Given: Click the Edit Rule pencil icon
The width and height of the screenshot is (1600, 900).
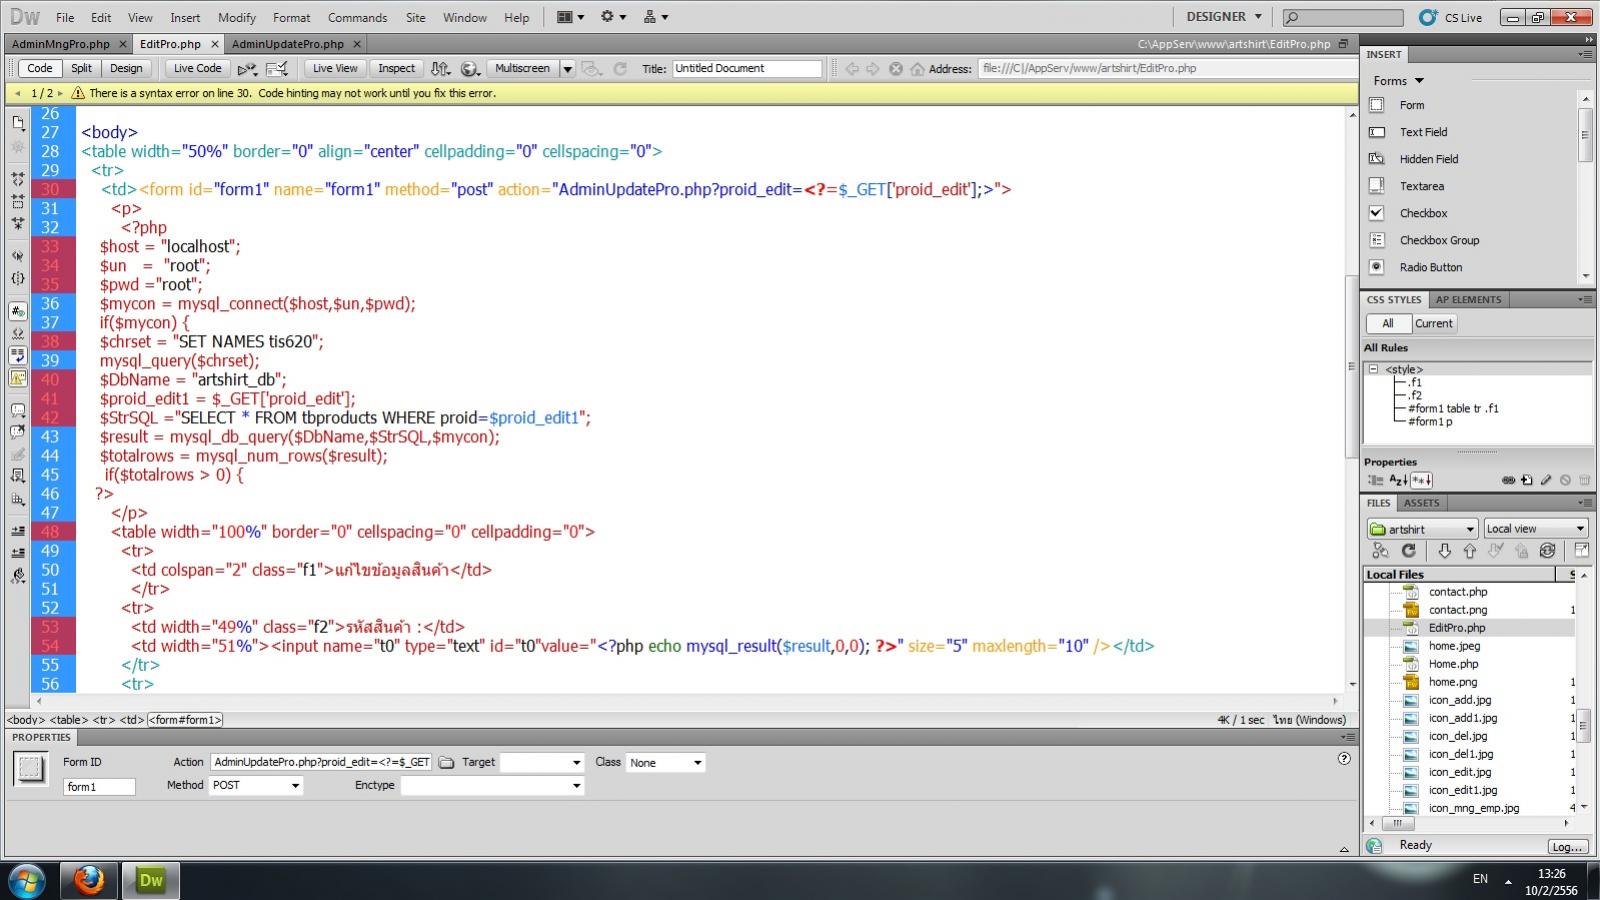Looking at the screenshot, I should click(x=1546, y=480).
